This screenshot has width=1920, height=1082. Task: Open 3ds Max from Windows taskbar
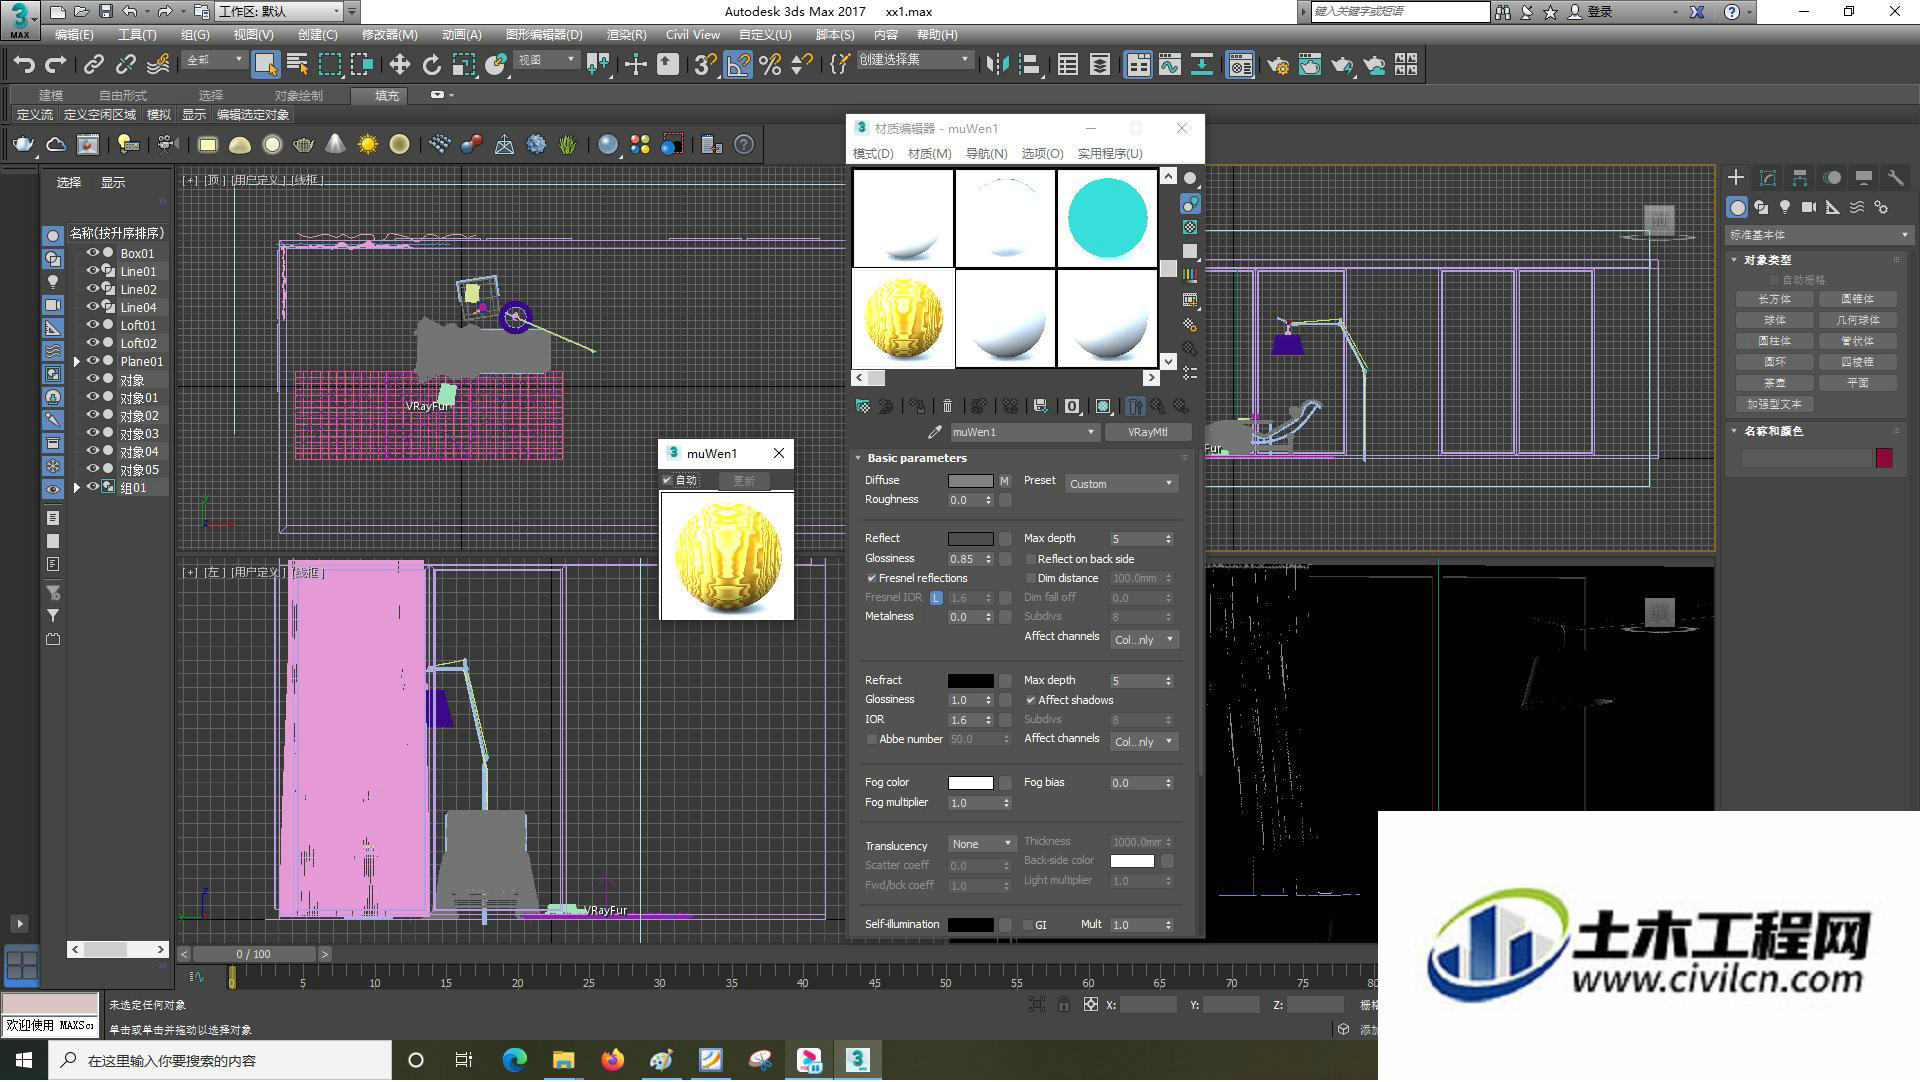click(x=857, y=1060)
